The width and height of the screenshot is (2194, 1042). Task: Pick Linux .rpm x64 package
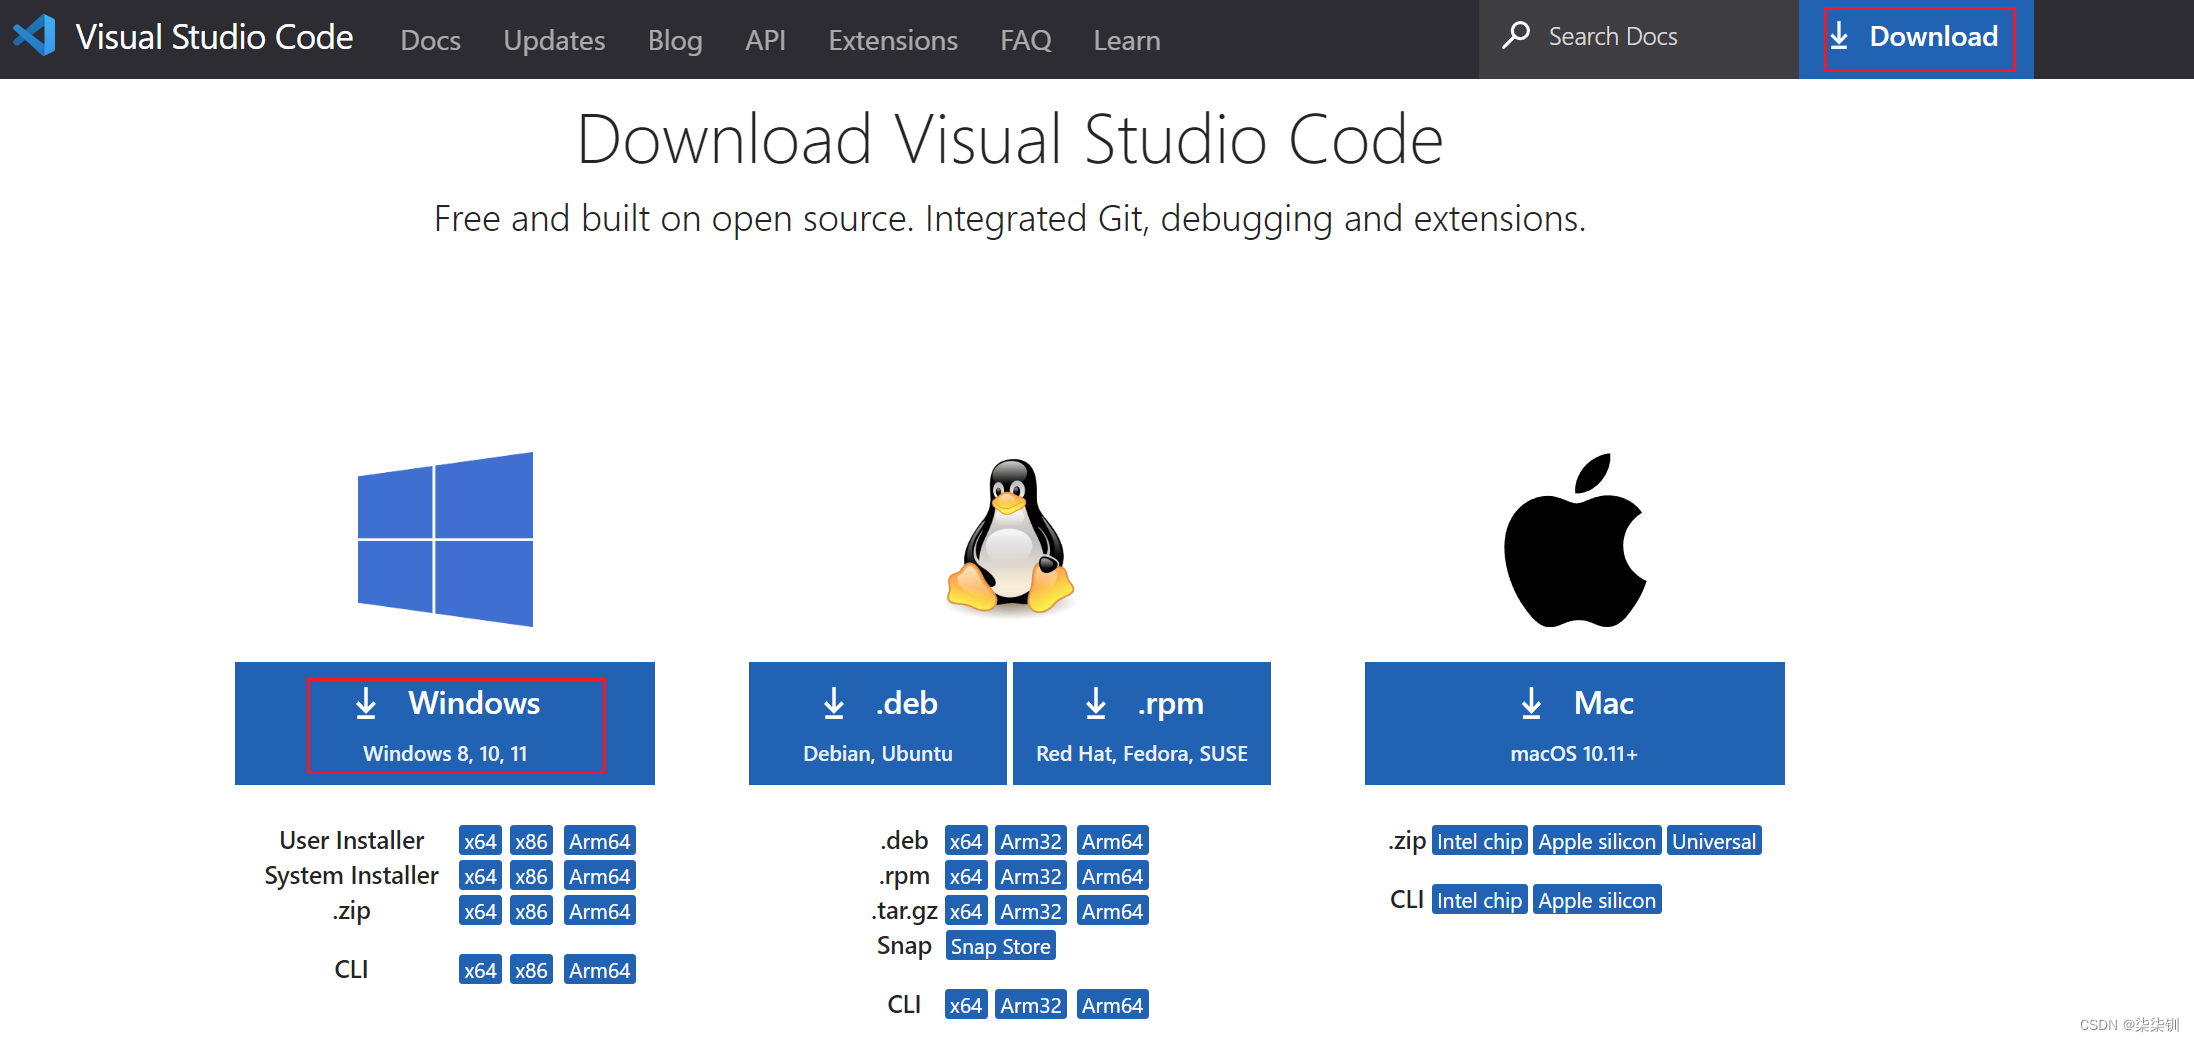point(966,876)
